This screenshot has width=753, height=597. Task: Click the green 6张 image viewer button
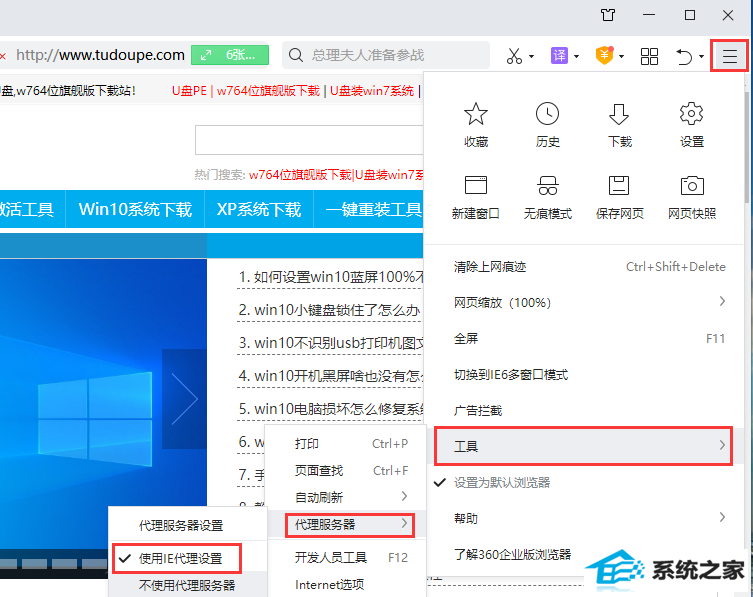coord(230,55)
